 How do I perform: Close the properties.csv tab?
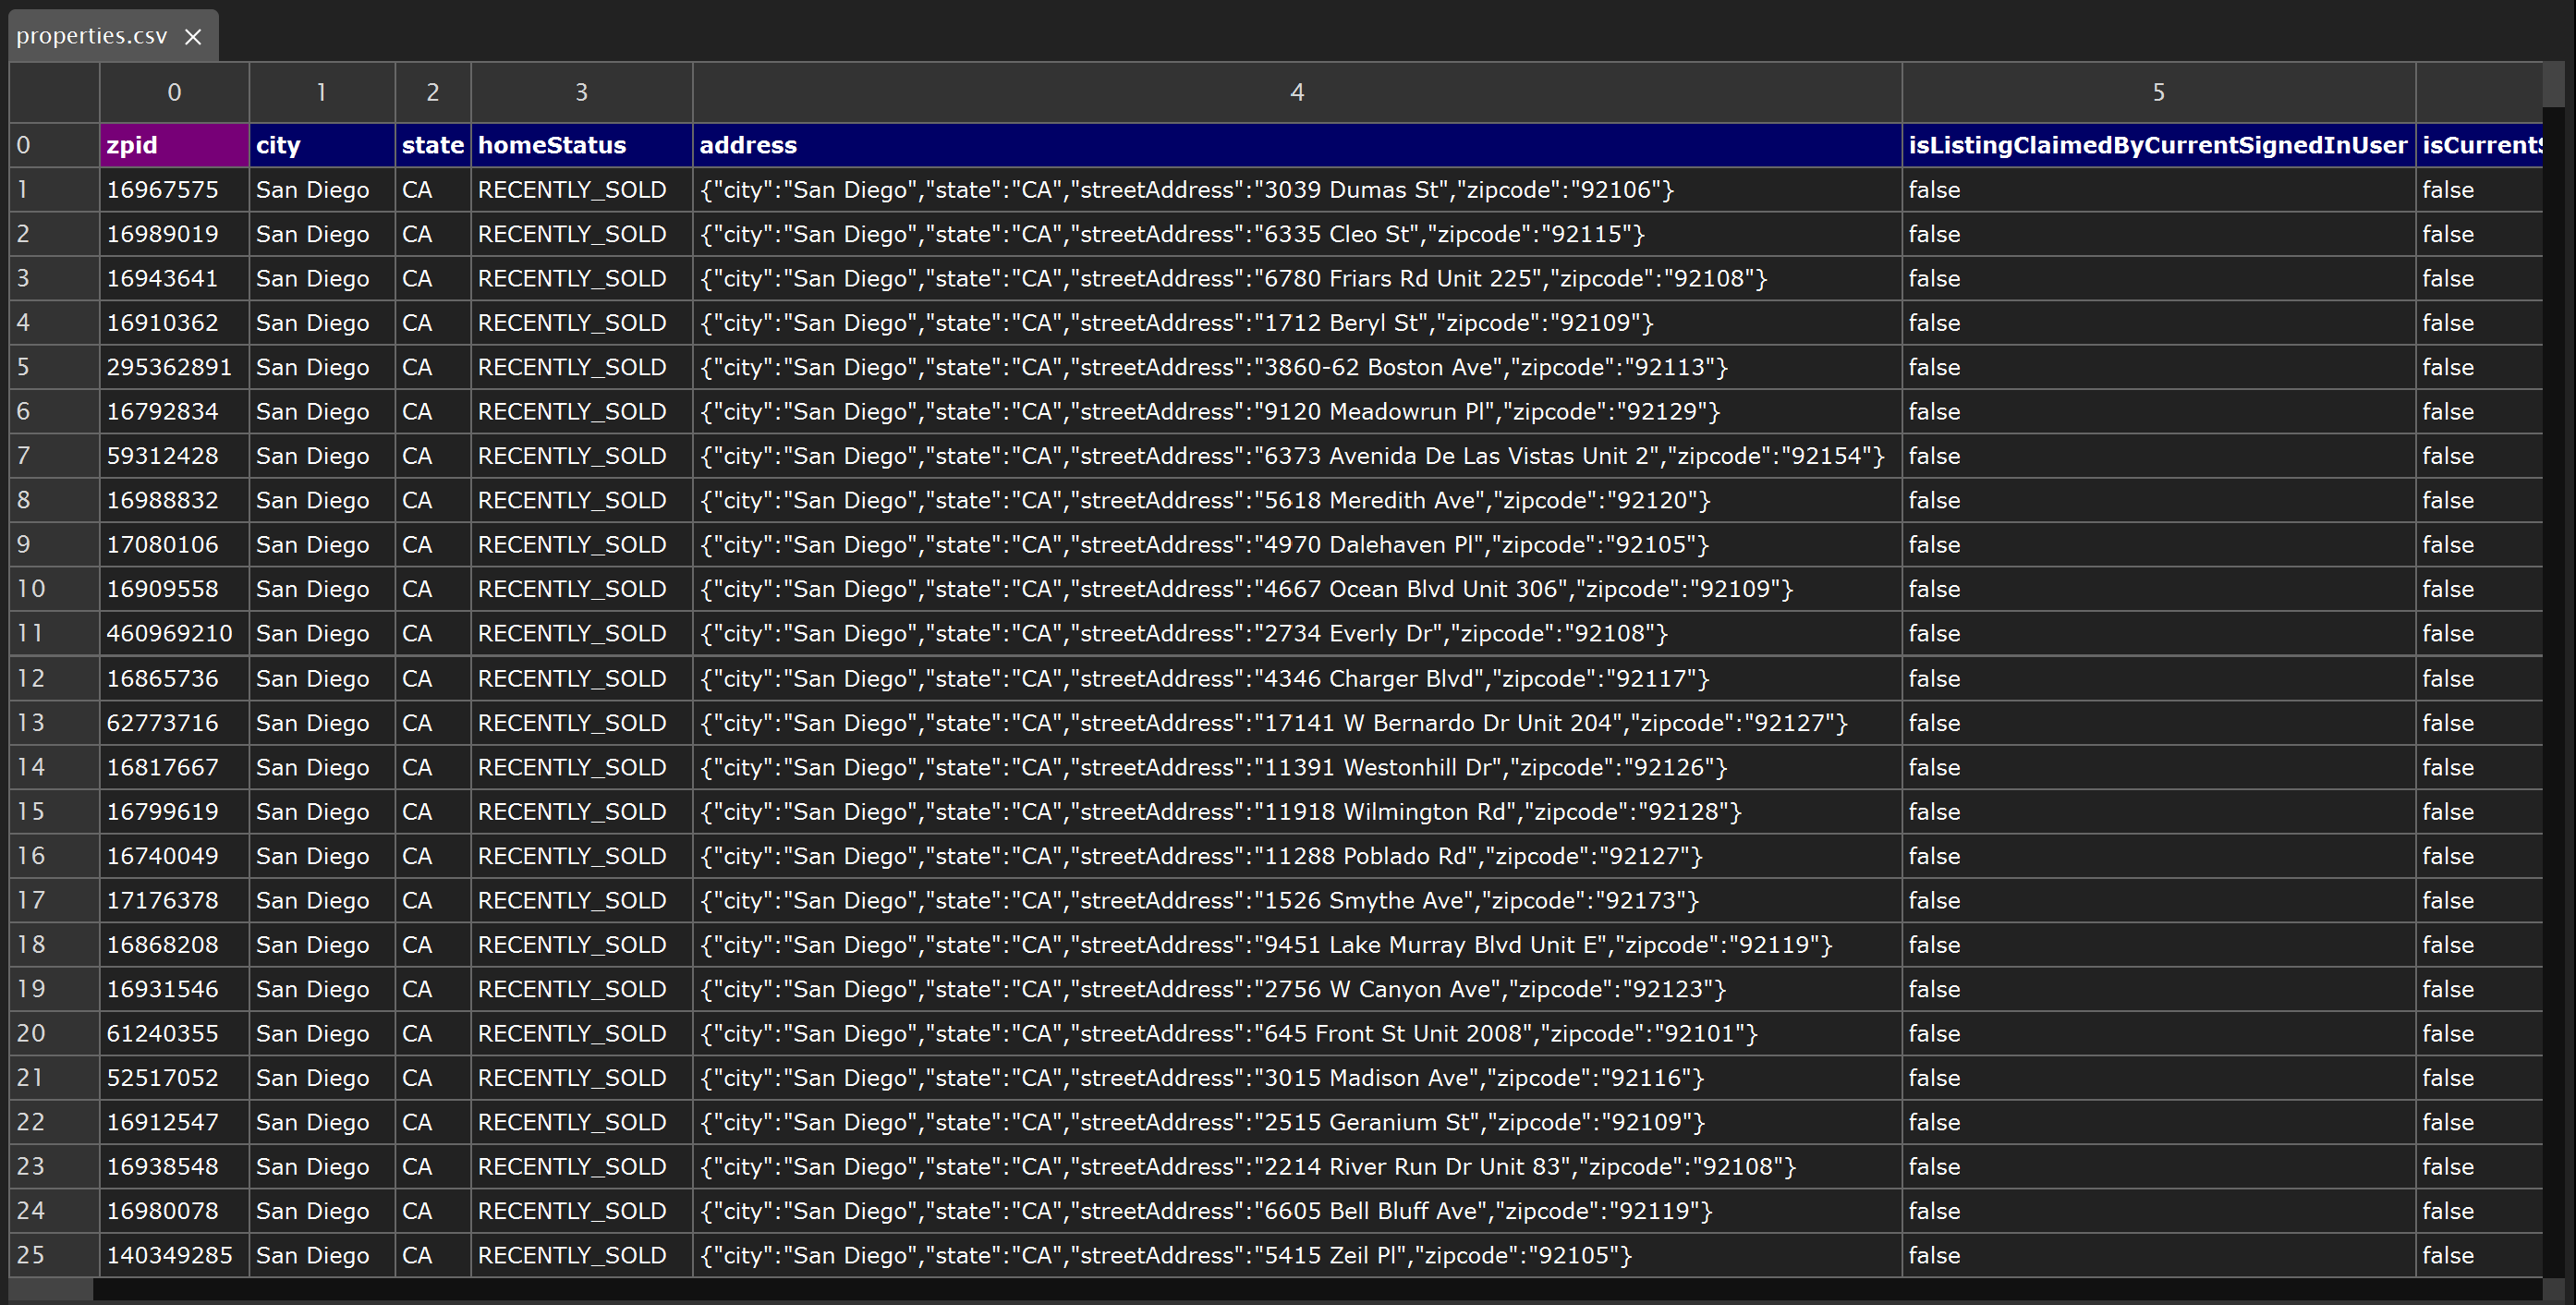[193, 37]
